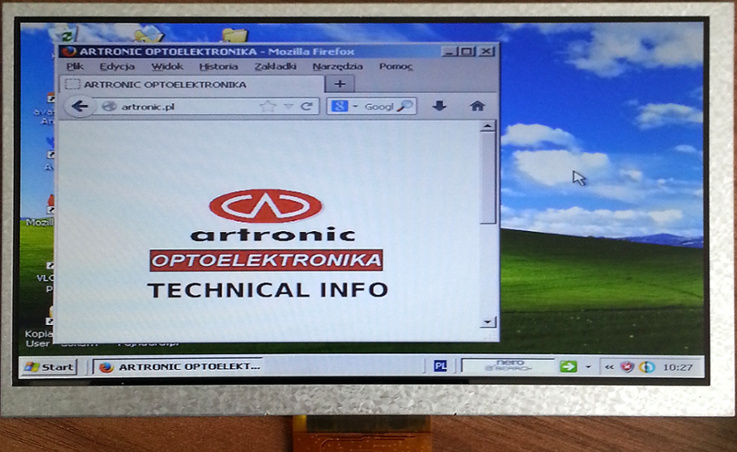Maximize the Firefox window
The image size is (737, 452).
467,51
